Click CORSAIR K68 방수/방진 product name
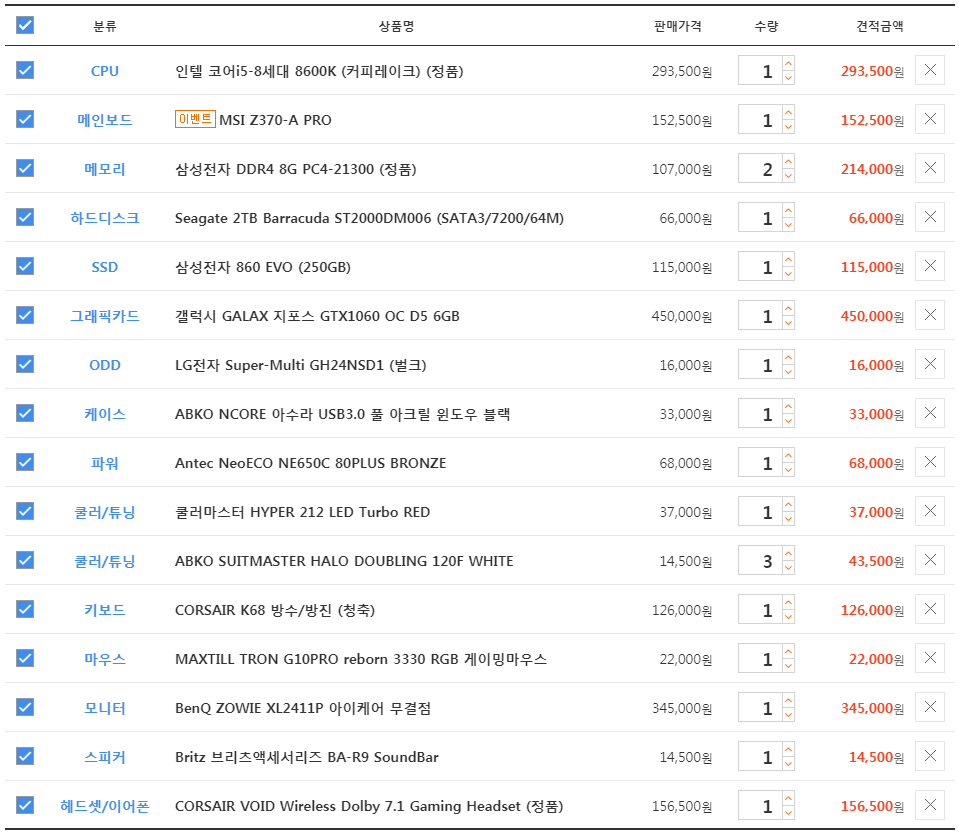The width and height of the screenshot is (959, 836). click(x=275, y=610)
